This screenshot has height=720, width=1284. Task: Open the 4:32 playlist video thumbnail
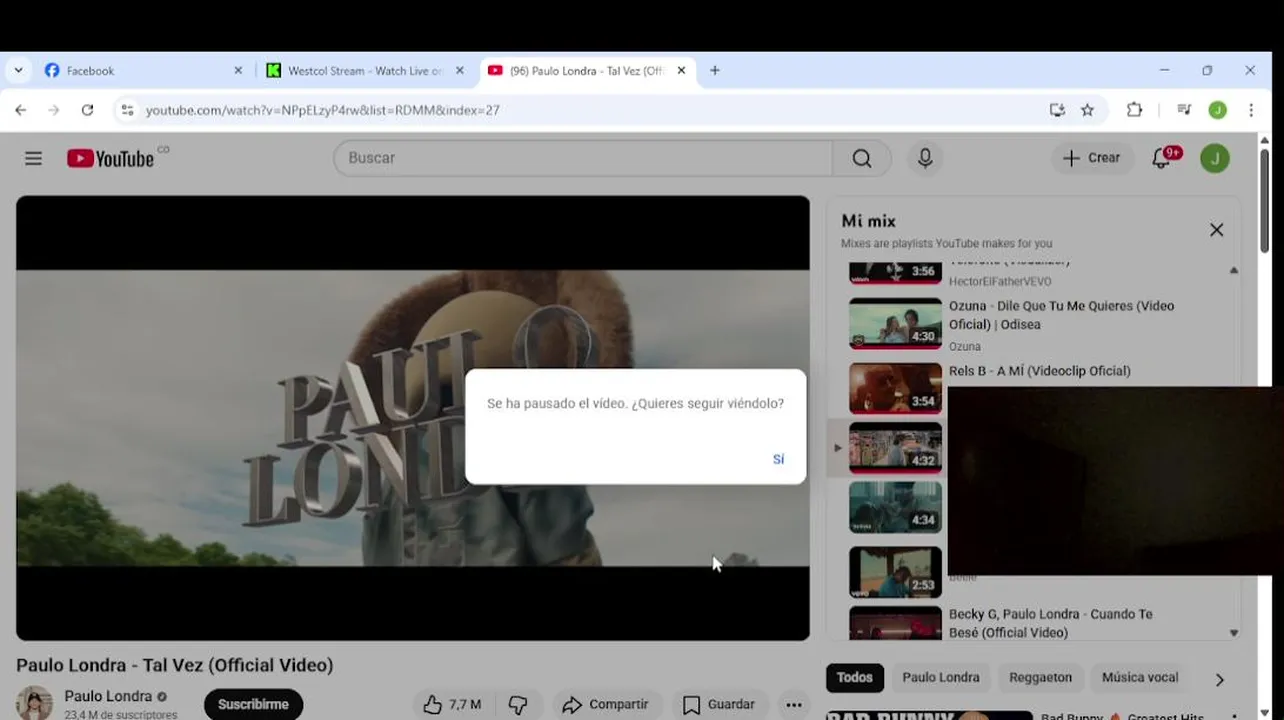(x=895, y=448)
